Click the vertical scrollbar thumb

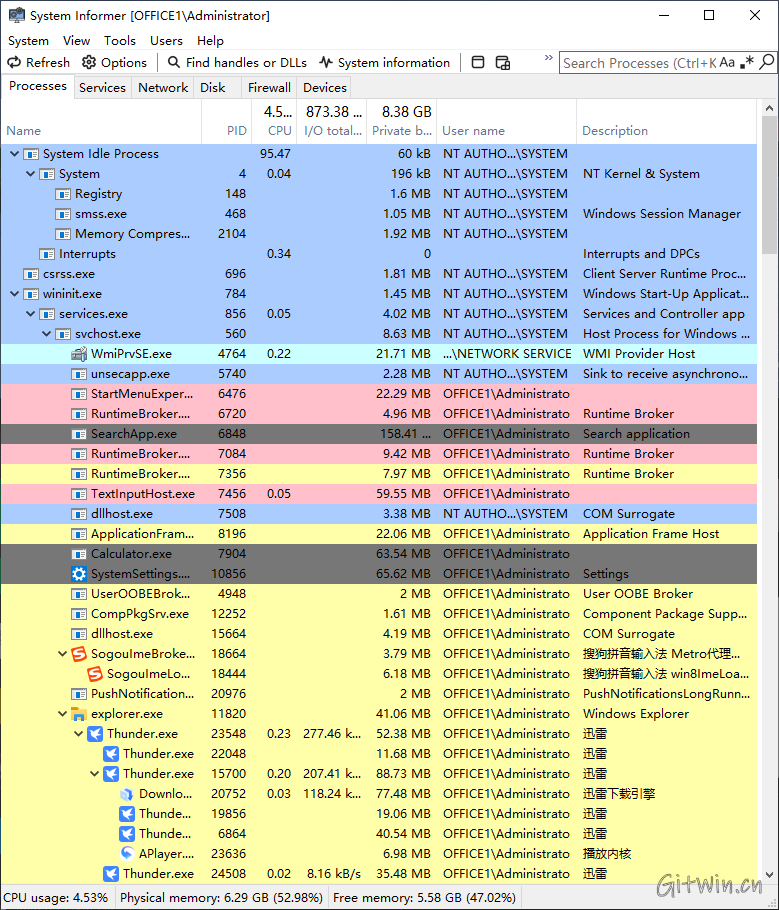pyautogui.click(x=769, y=185)
